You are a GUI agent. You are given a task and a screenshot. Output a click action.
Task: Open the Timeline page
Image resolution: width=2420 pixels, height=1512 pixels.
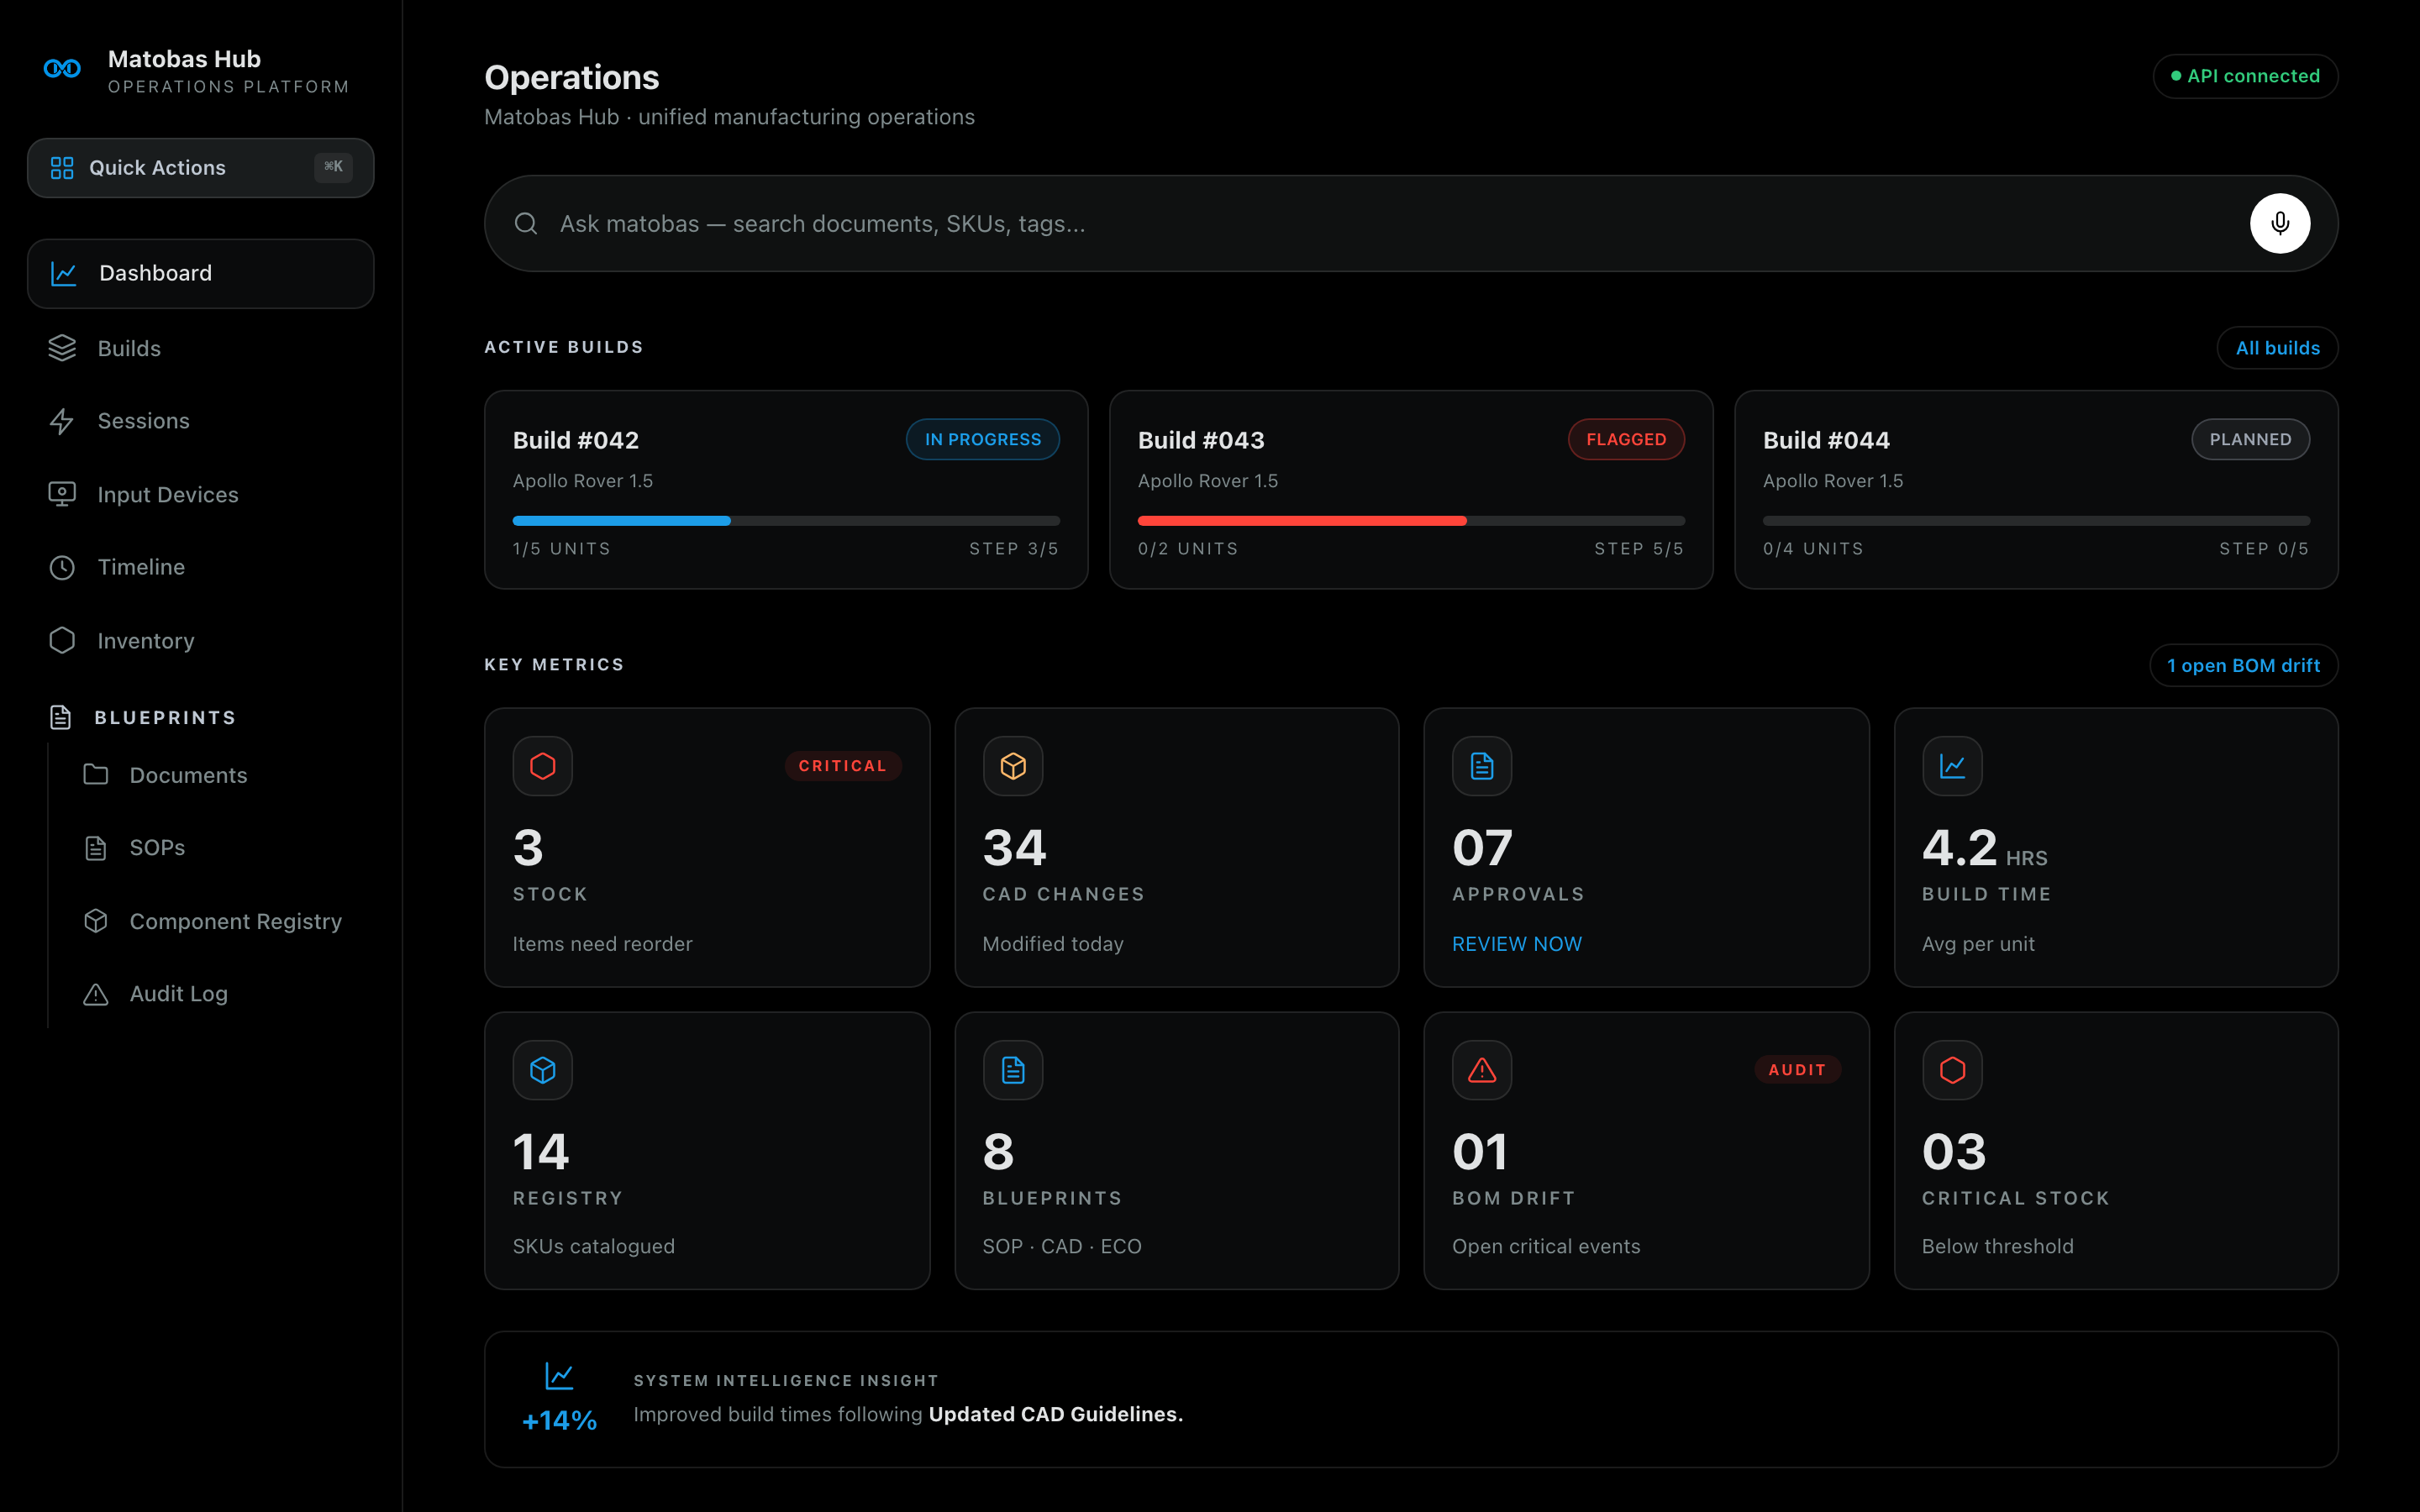click(201, 568)
